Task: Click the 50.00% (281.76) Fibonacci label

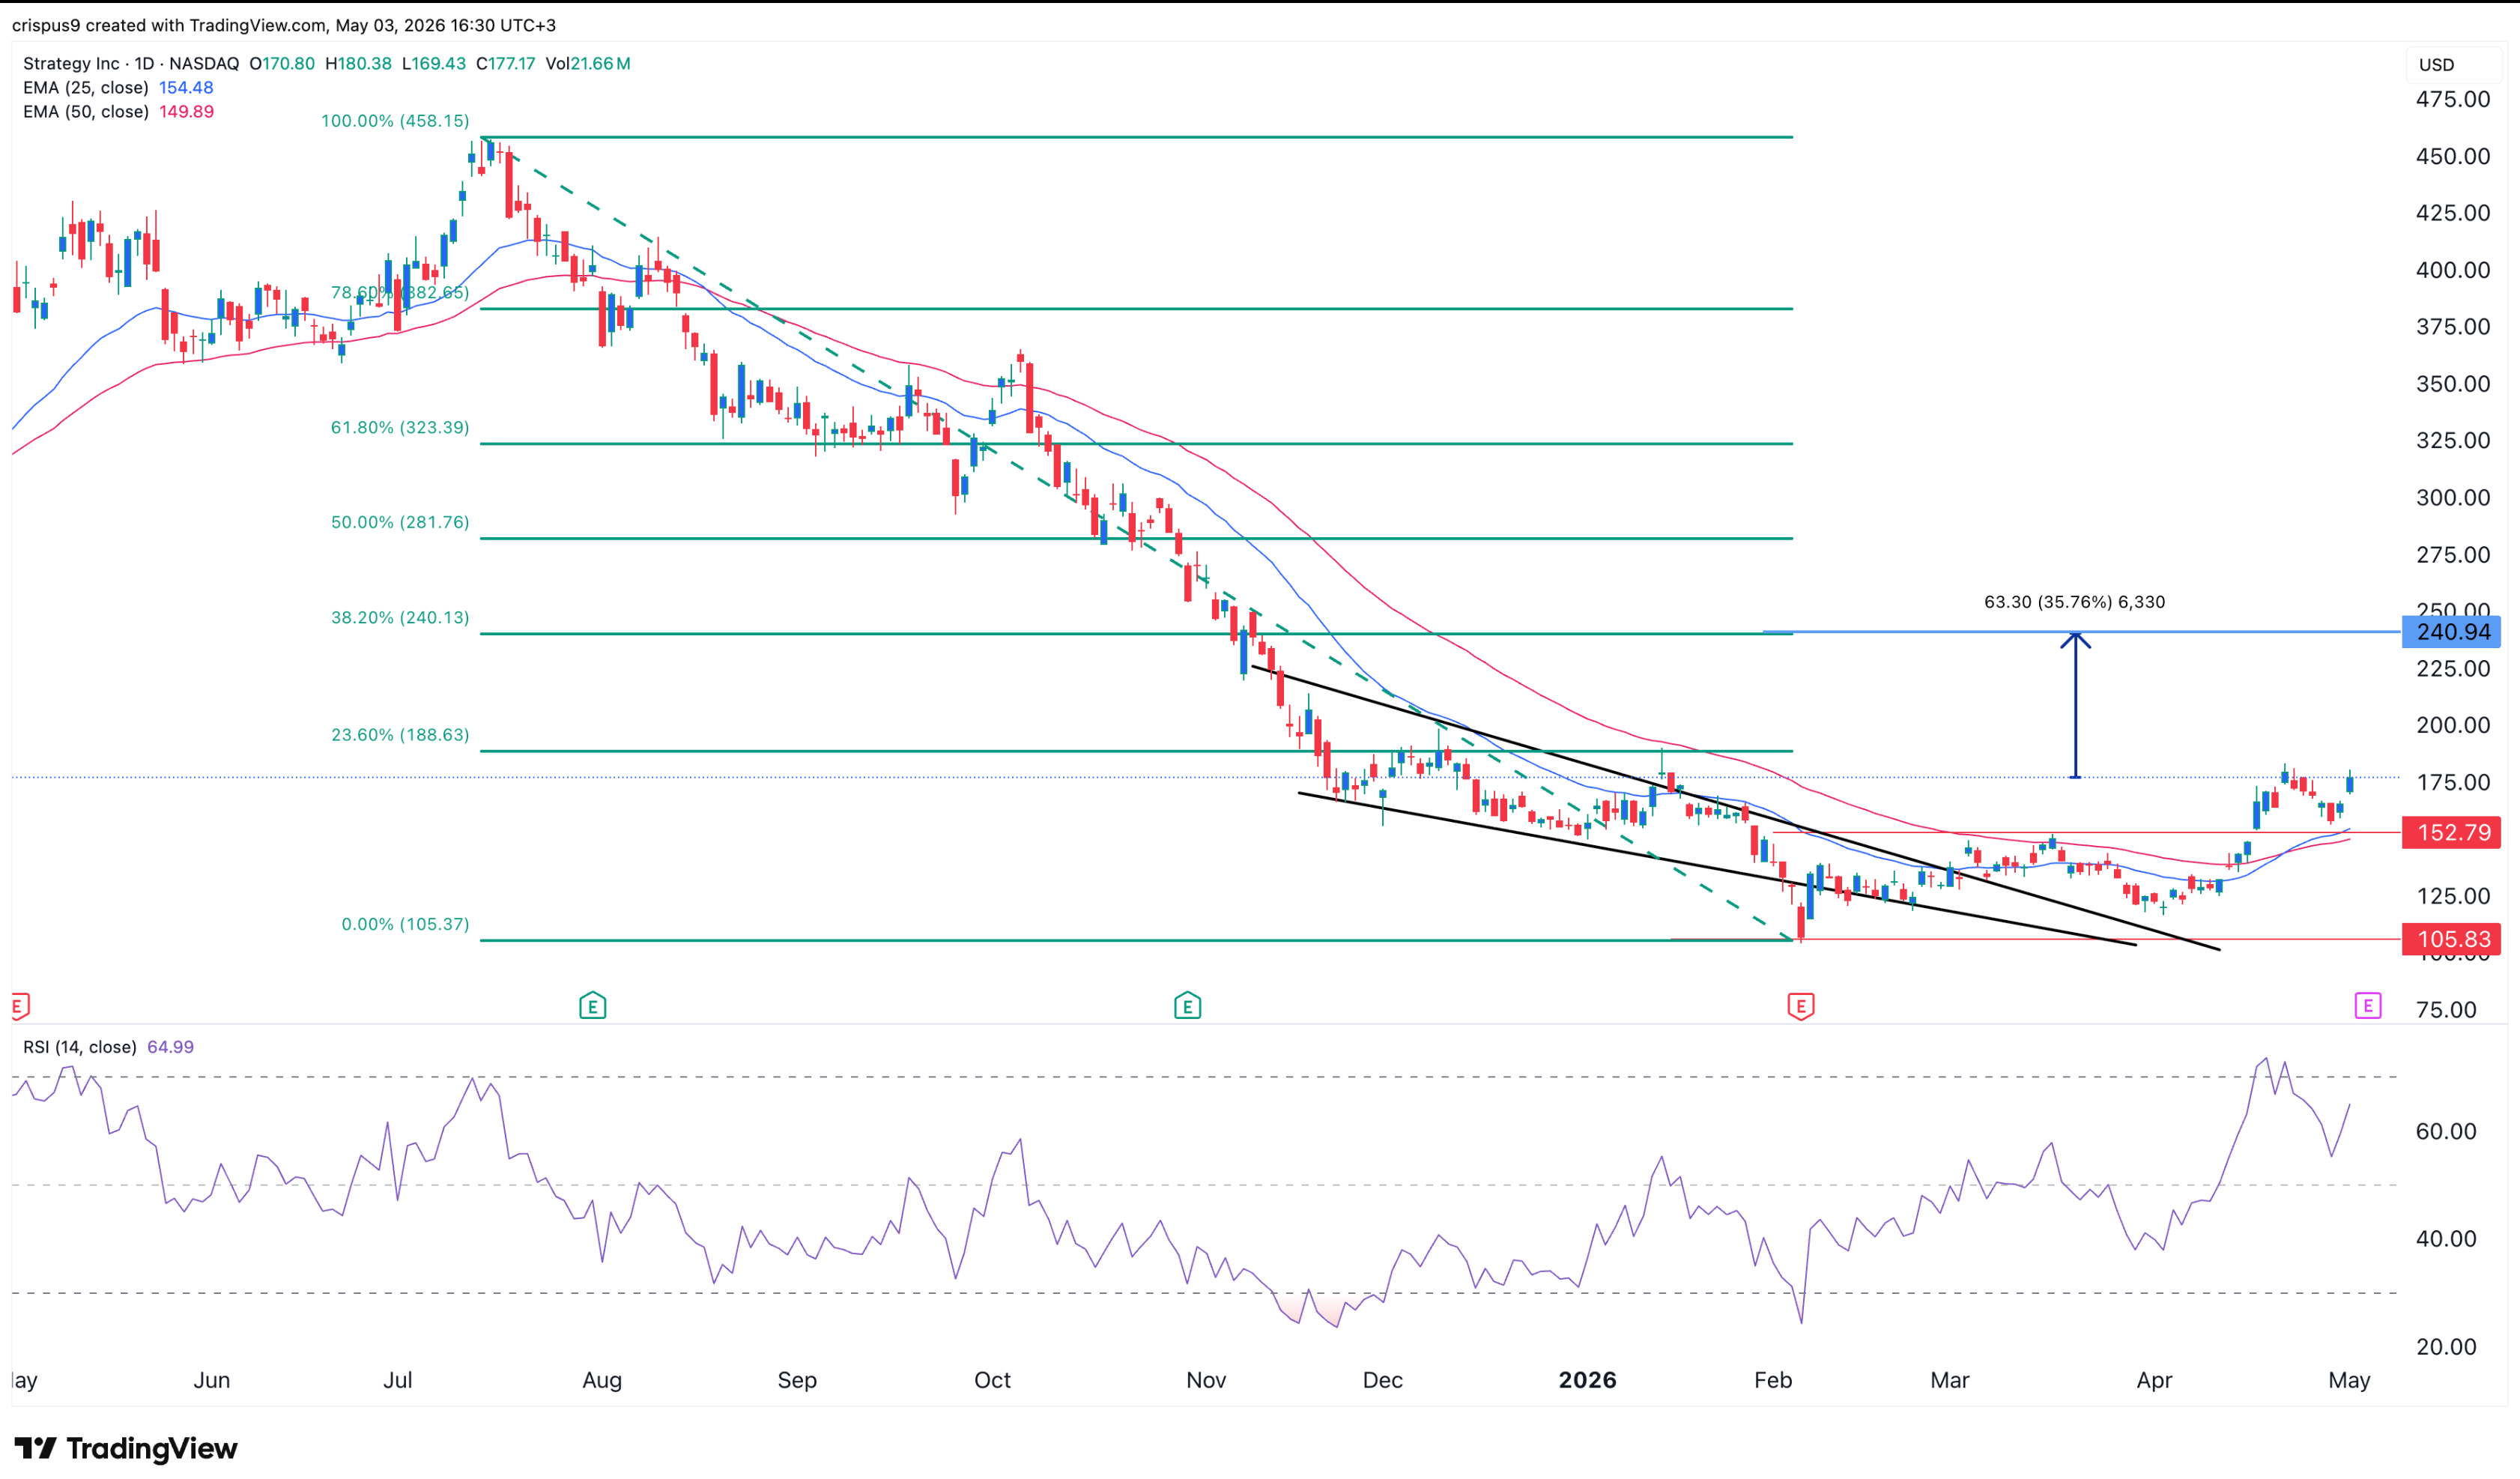Action: click(400, 523)
